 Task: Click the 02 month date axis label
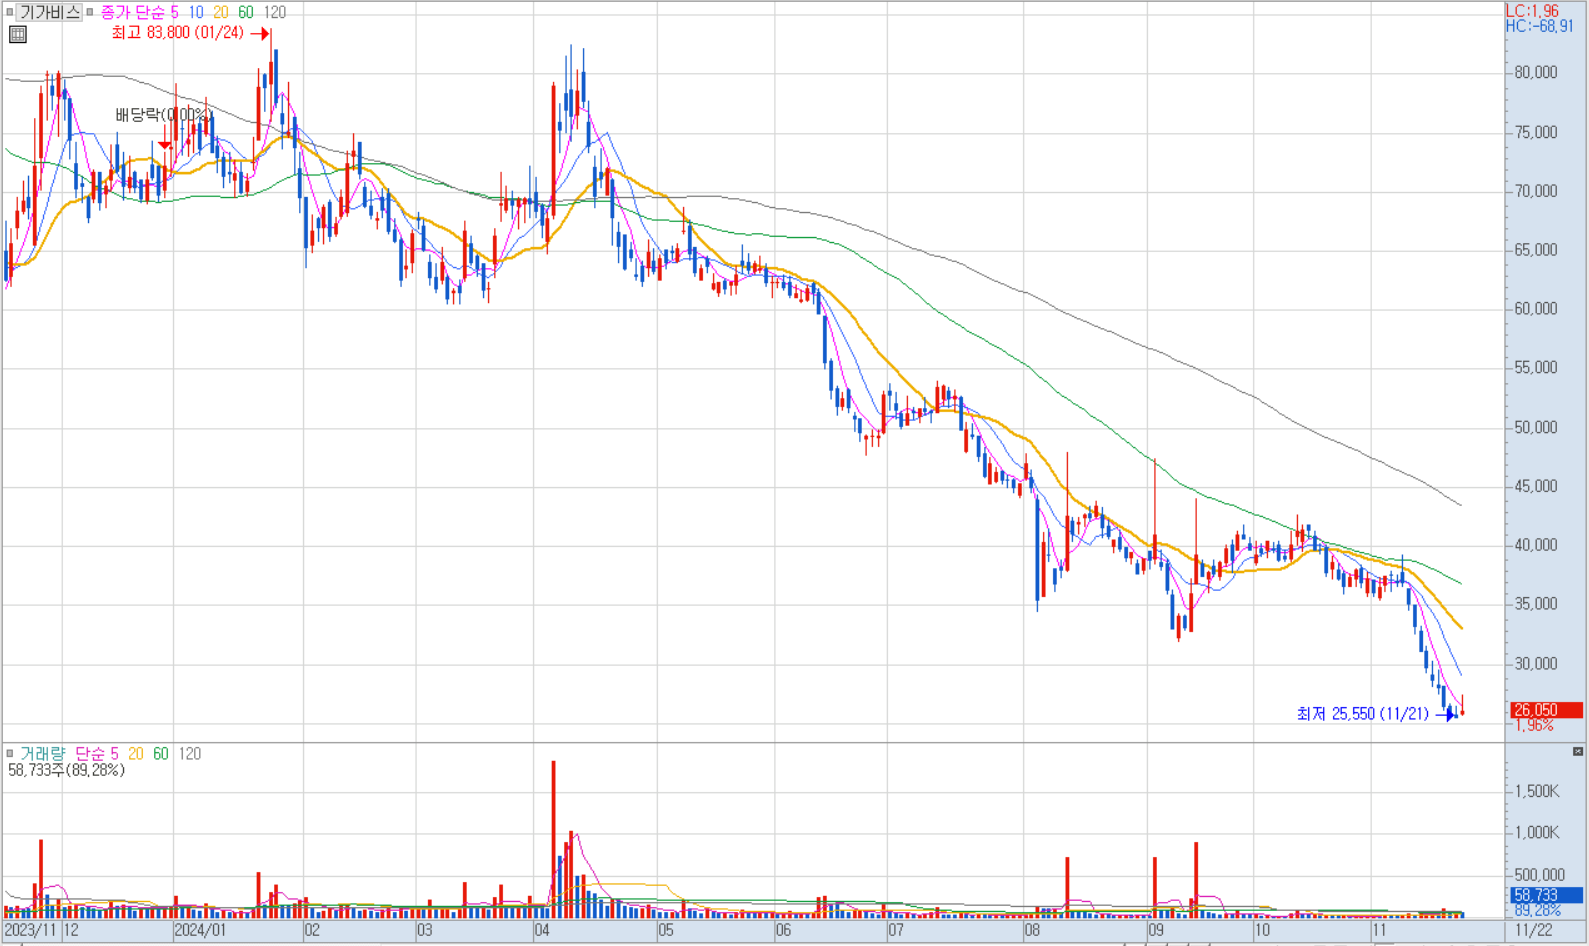[x=312, y=931]
